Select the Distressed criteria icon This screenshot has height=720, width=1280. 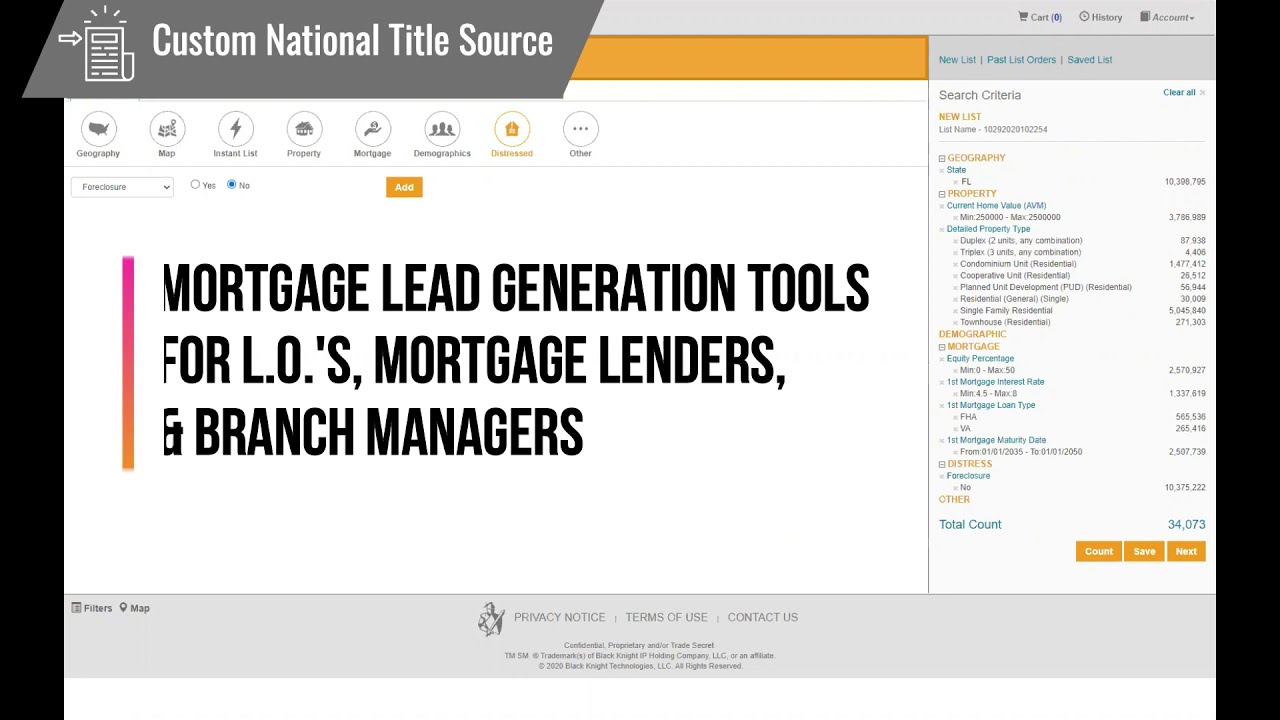(512, 129)
